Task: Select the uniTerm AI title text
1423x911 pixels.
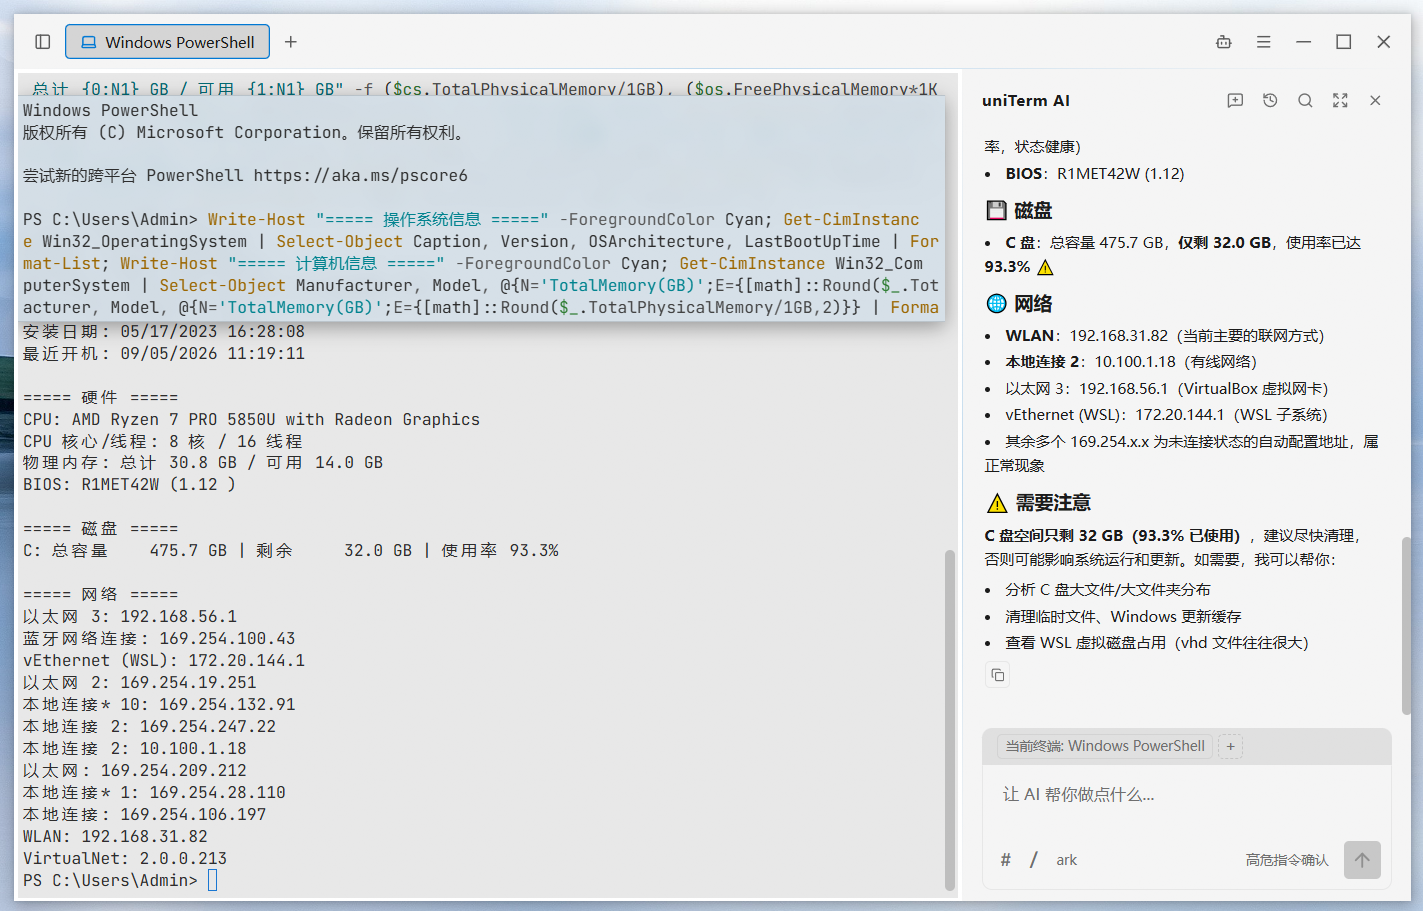Action: click(1026, 100)
